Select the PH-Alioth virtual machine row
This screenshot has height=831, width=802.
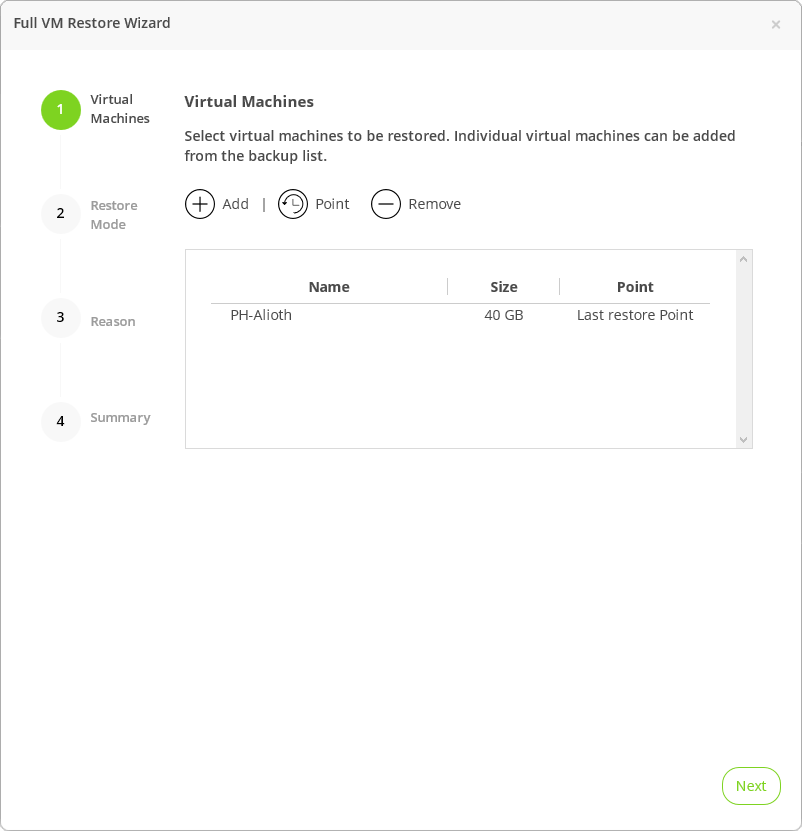261,315
